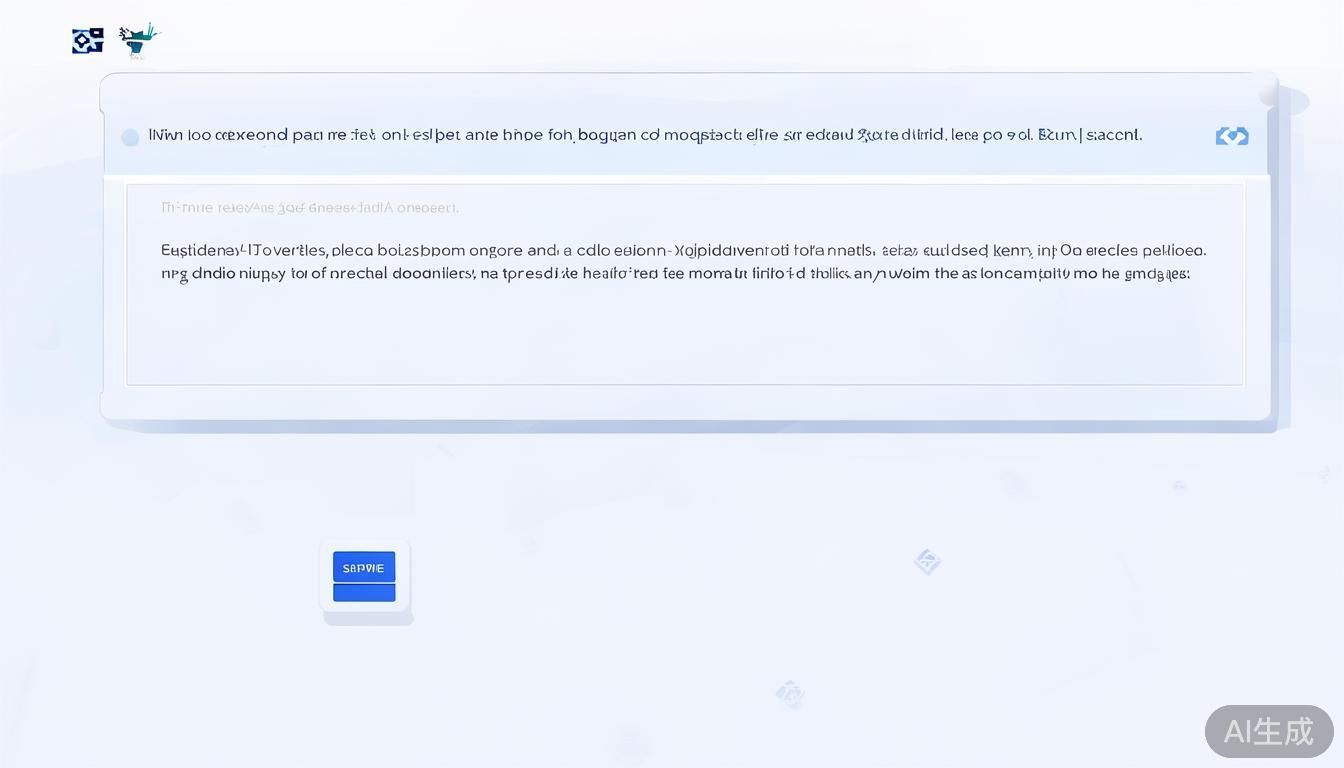The image size is (1344, 768).
Task: Click the paragraph line starting "nrg dndio"
Action: pyautogui.click(x=675, y=273)
